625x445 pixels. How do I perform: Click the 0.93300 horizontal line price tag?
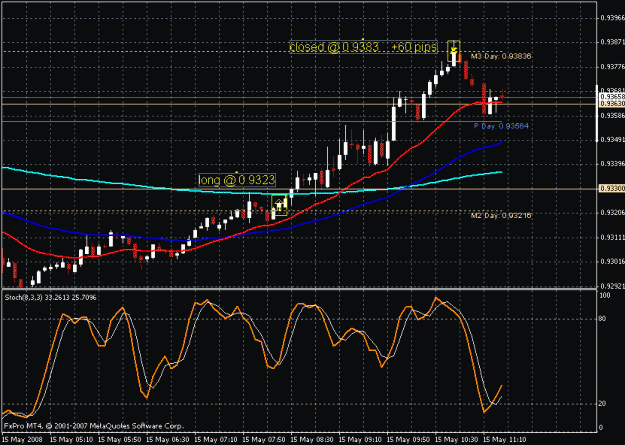pyautogui.click(x=612, y=189)
